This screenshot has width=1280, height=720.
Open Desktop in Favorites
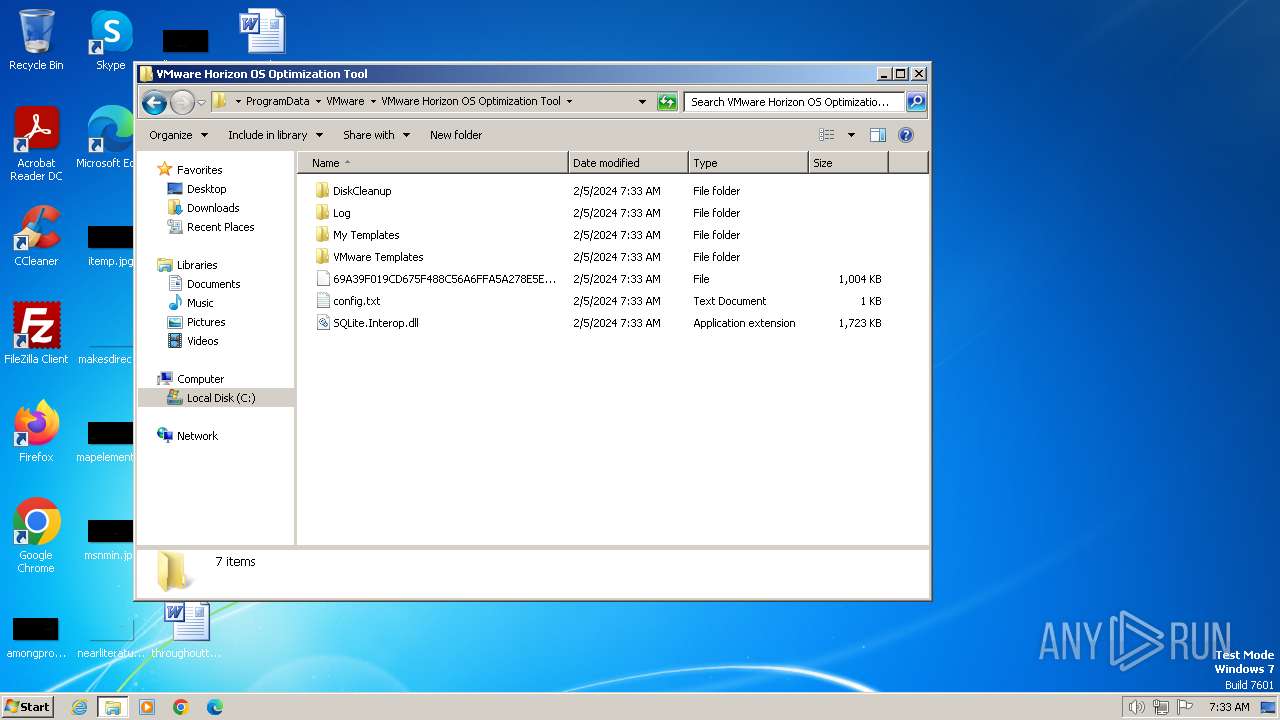[x=206, y=189]
